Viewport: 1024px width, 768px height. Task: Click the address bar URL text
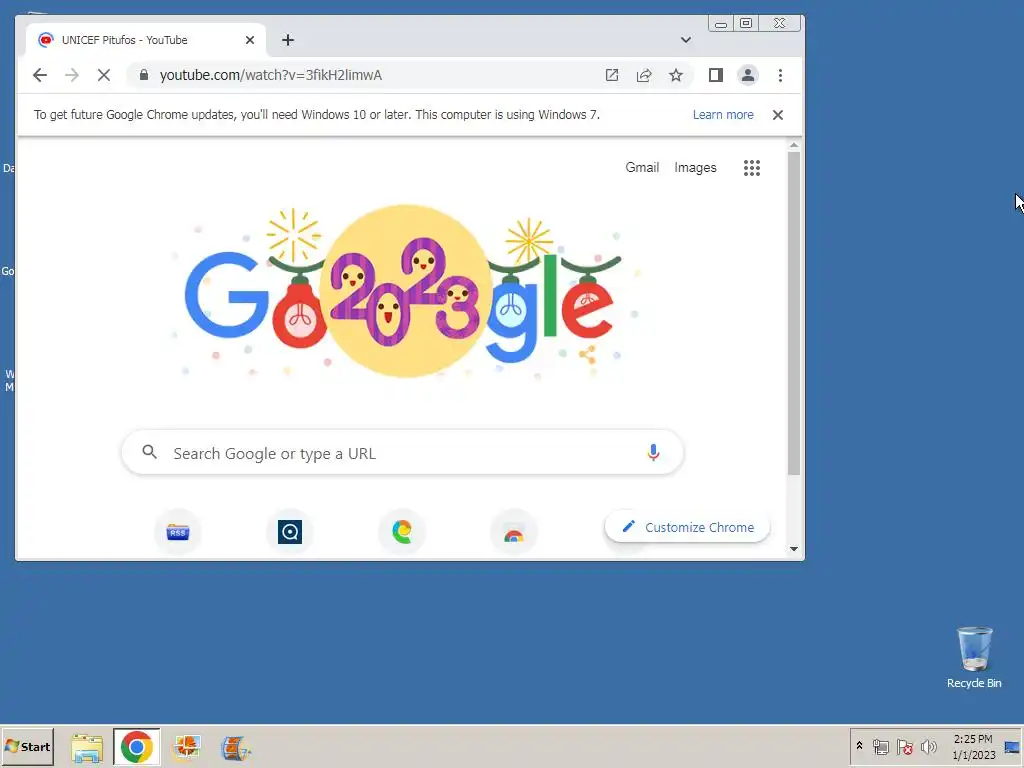coord(270,75)
